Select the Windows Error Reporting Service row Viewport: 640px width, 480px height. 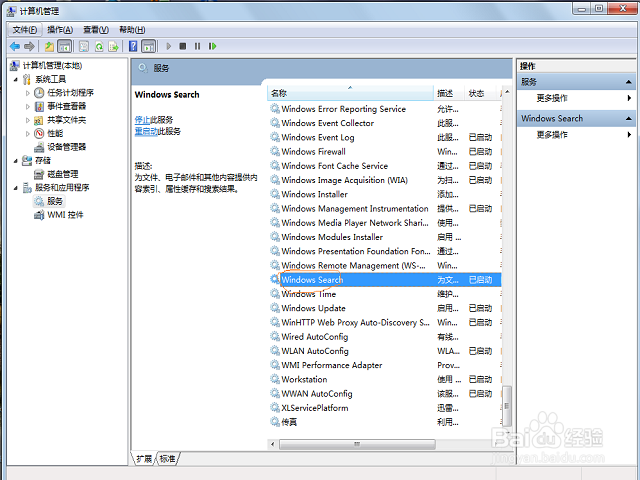click(x=385, y=109)
